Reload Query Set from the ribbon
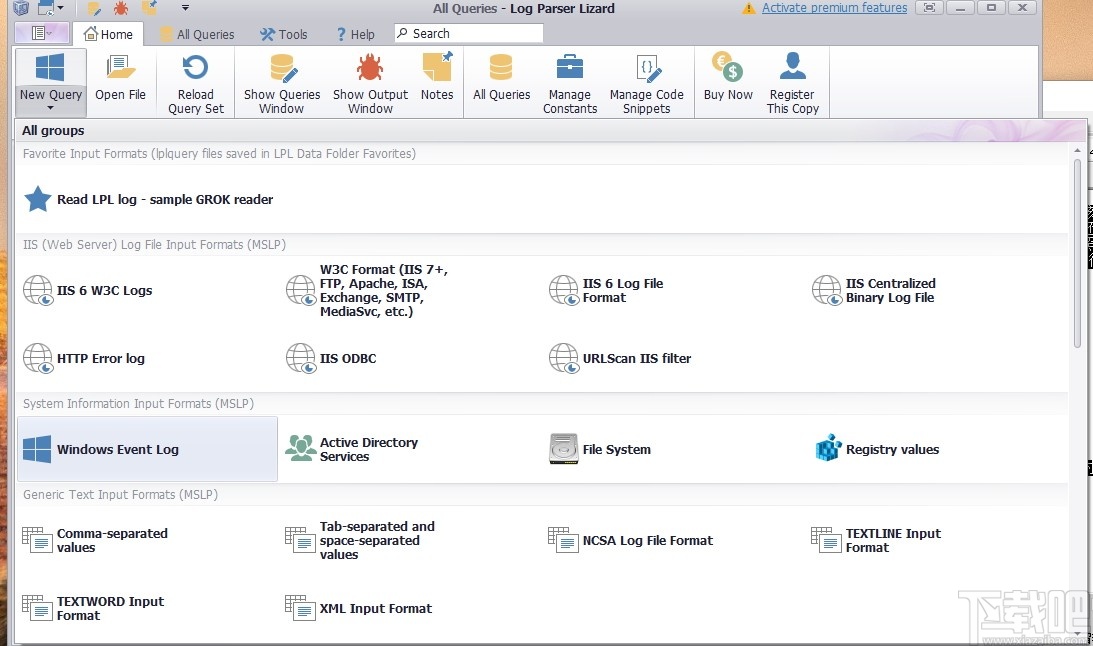This screenshot has height=646, width=1093. coord(196,84)
